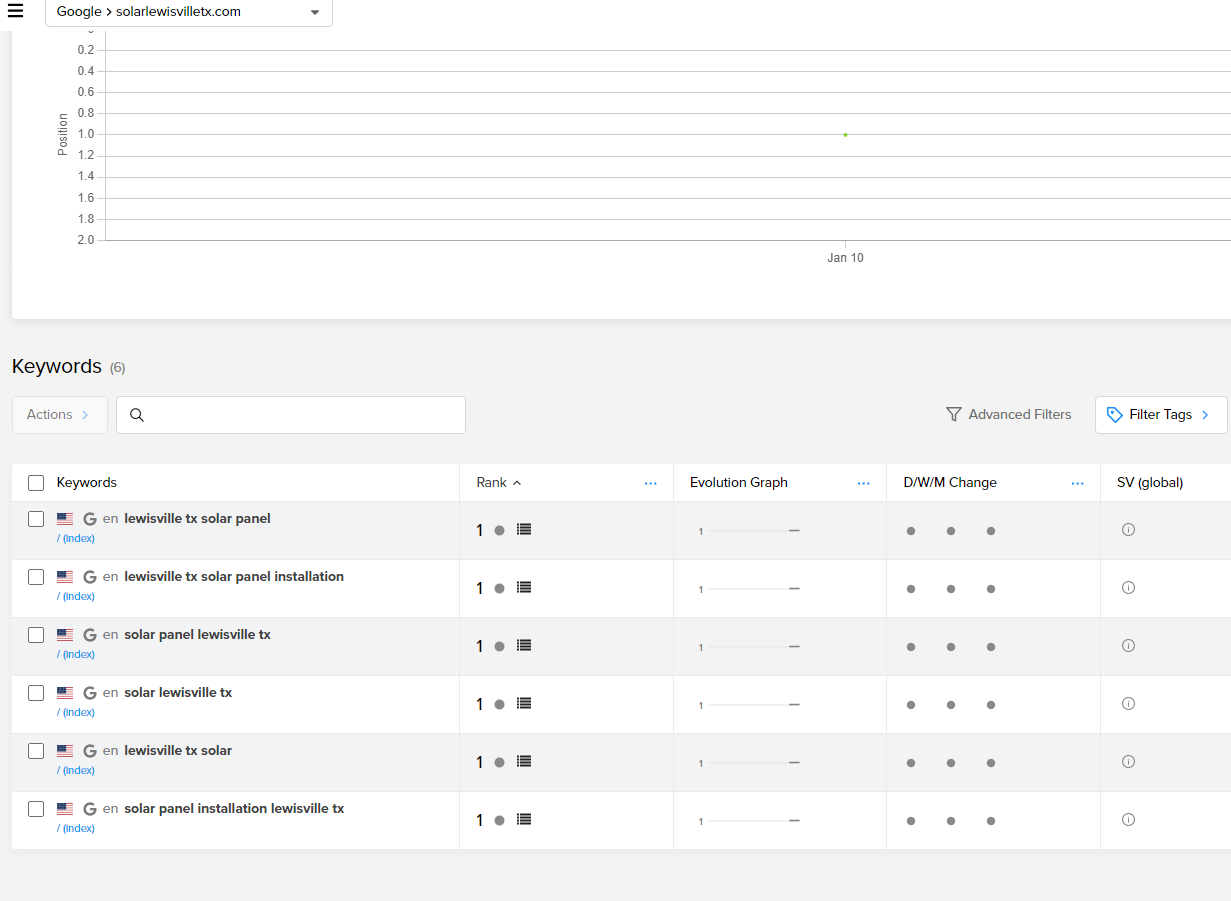Open SERP list icon for solar lewisville tx
The image size is (1231, 901).
click(x=524, y=704)
